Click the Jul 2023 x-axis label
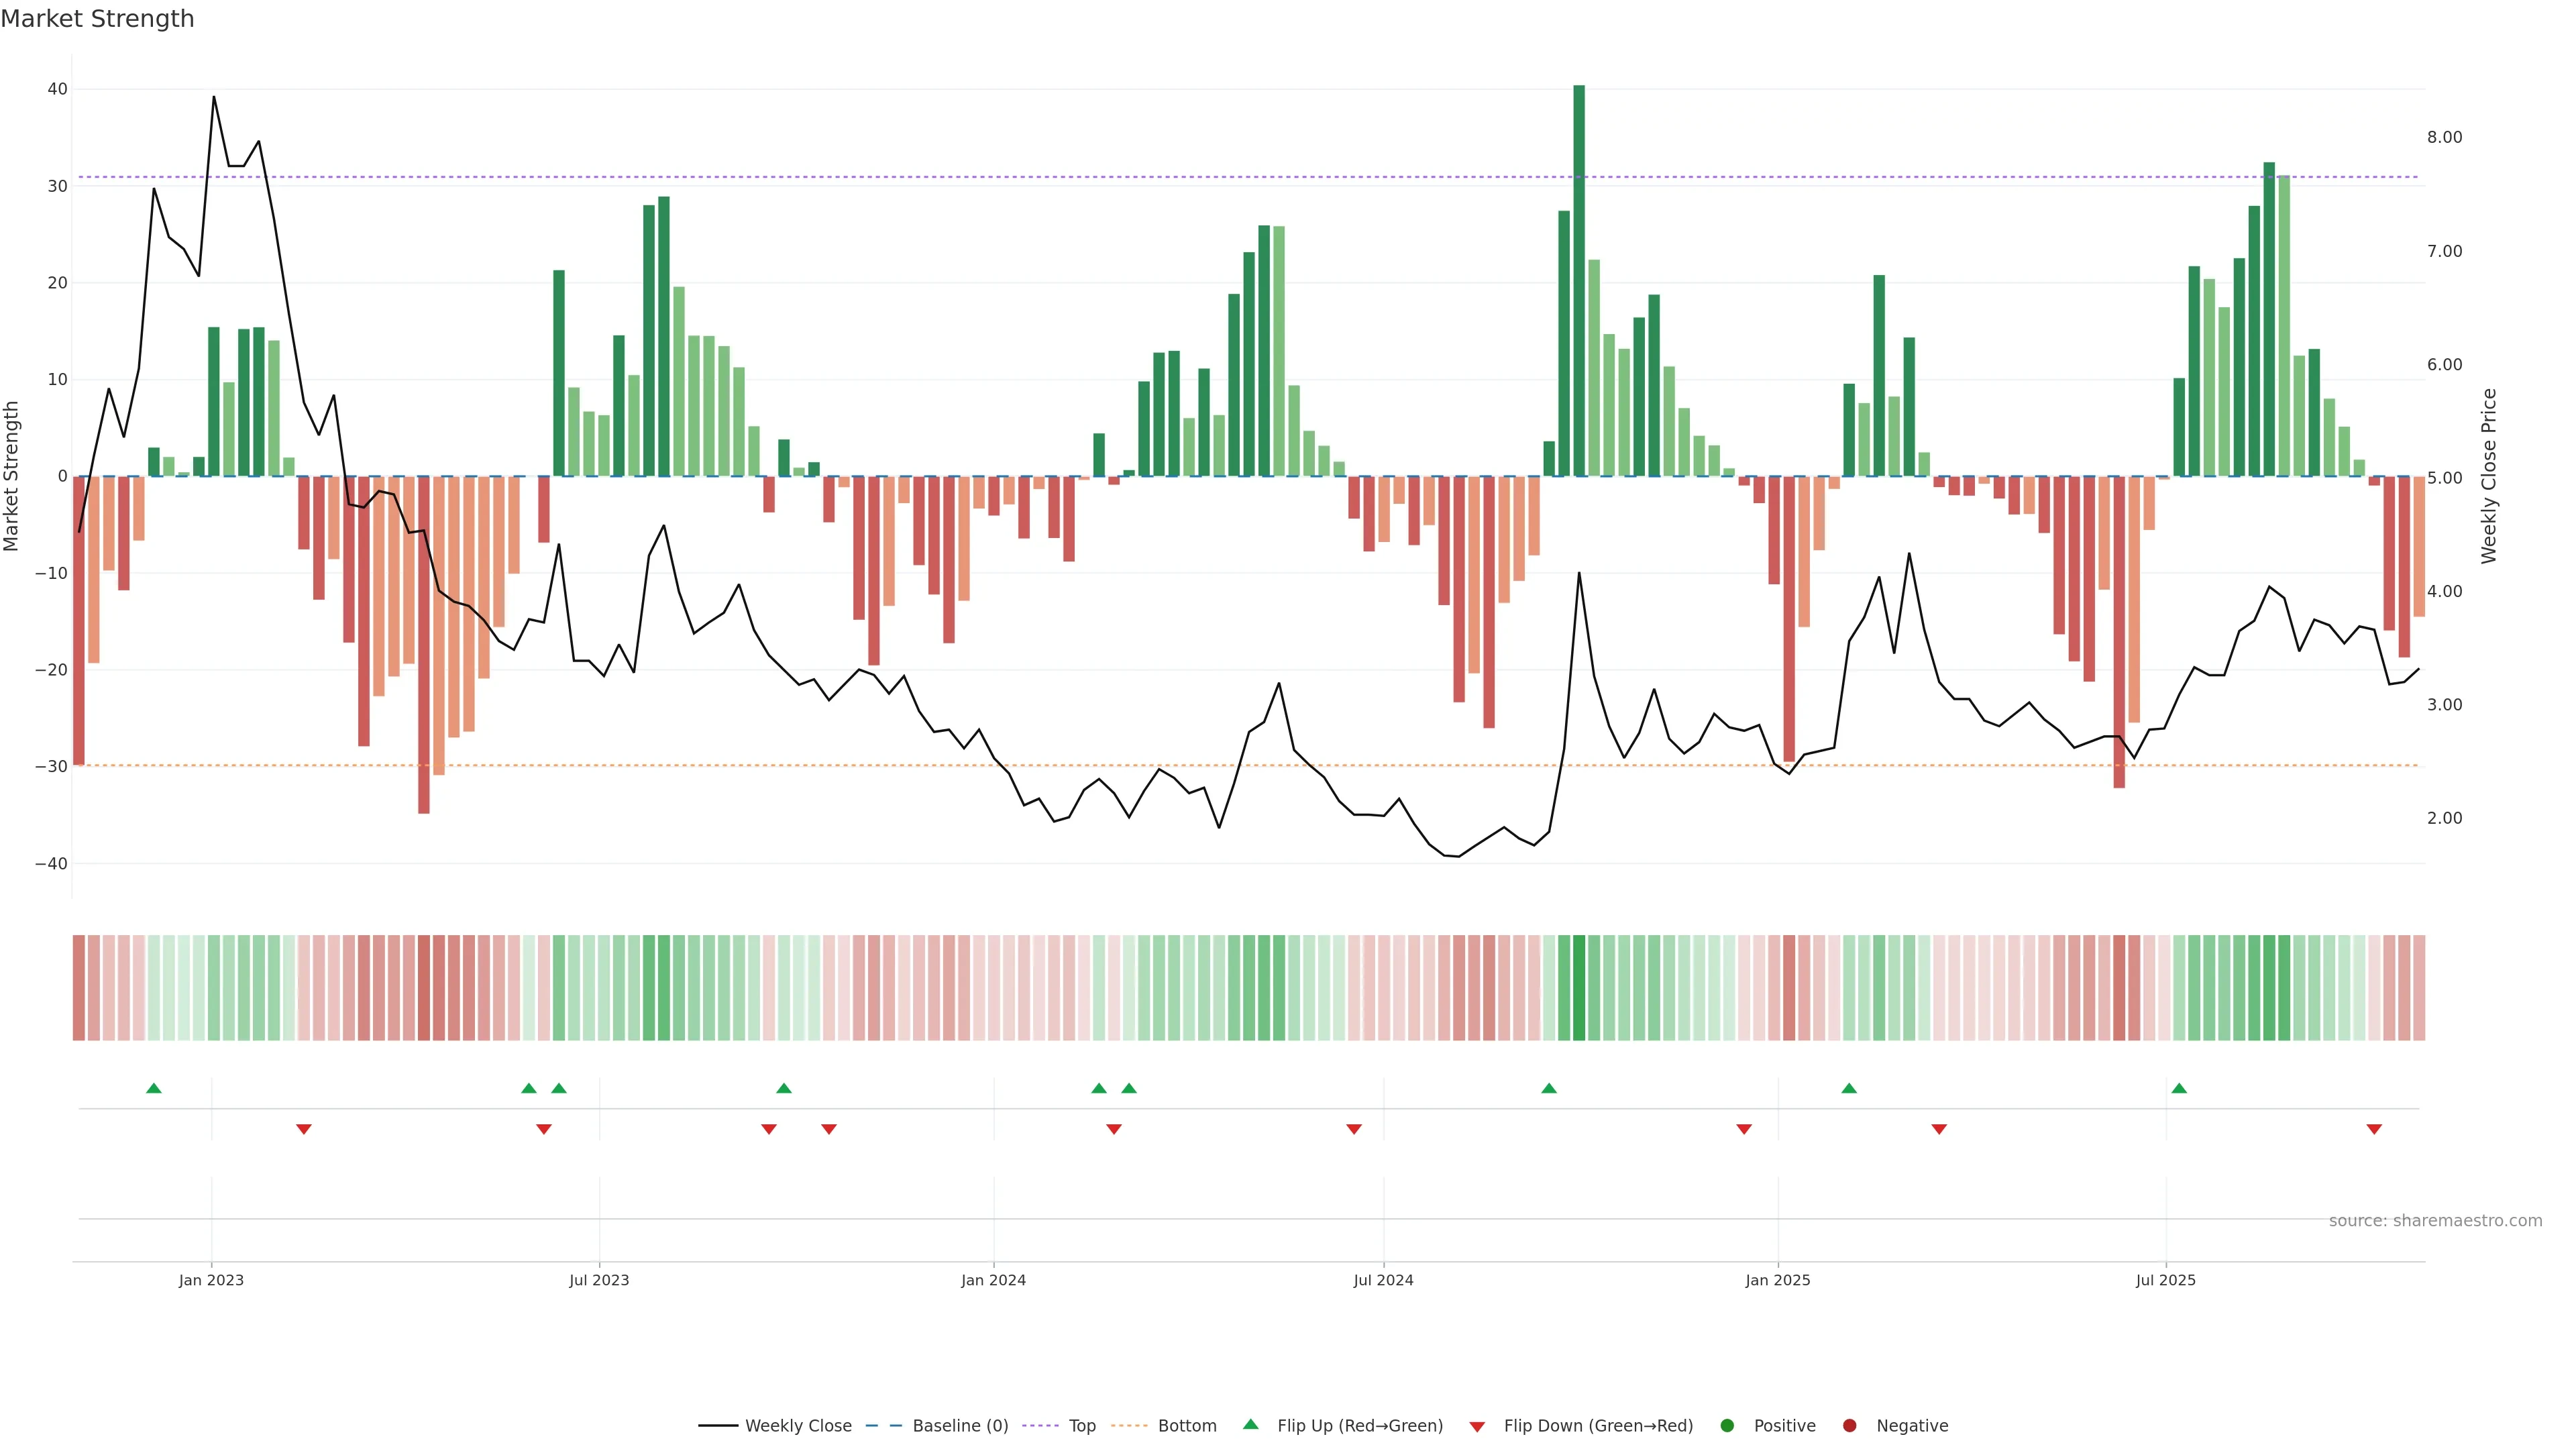Screen dimensions: 2576x1449 click(599, 1280)
